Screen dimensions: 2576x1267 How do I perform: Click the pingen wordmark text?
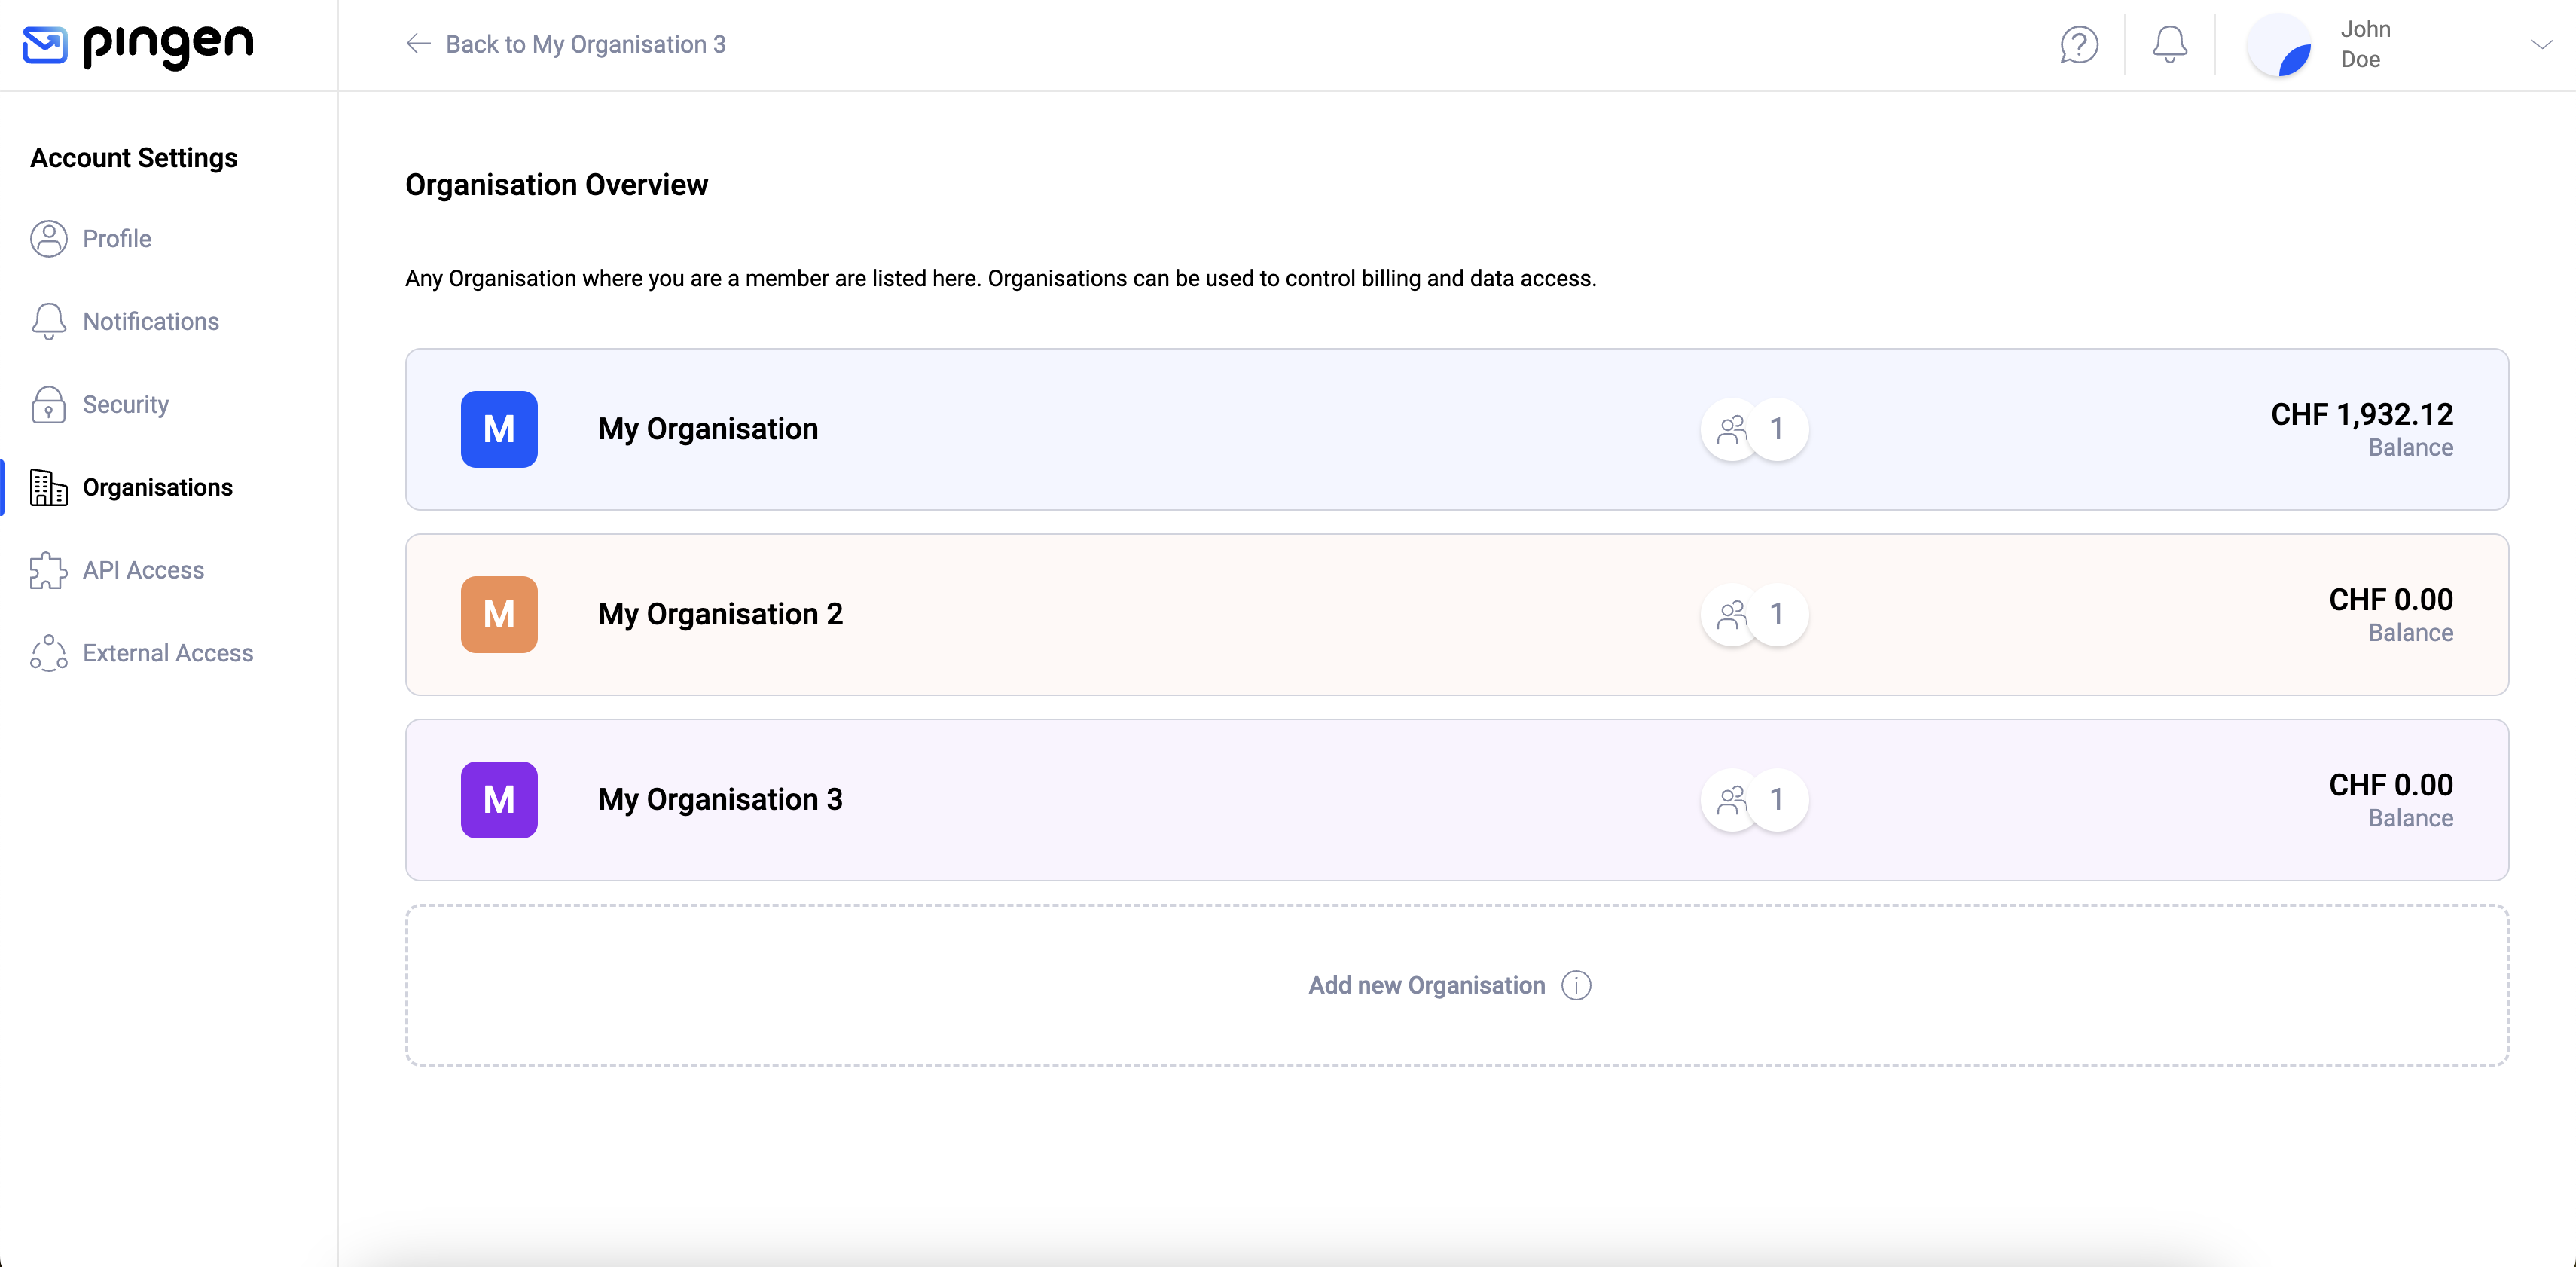(168, 45)
